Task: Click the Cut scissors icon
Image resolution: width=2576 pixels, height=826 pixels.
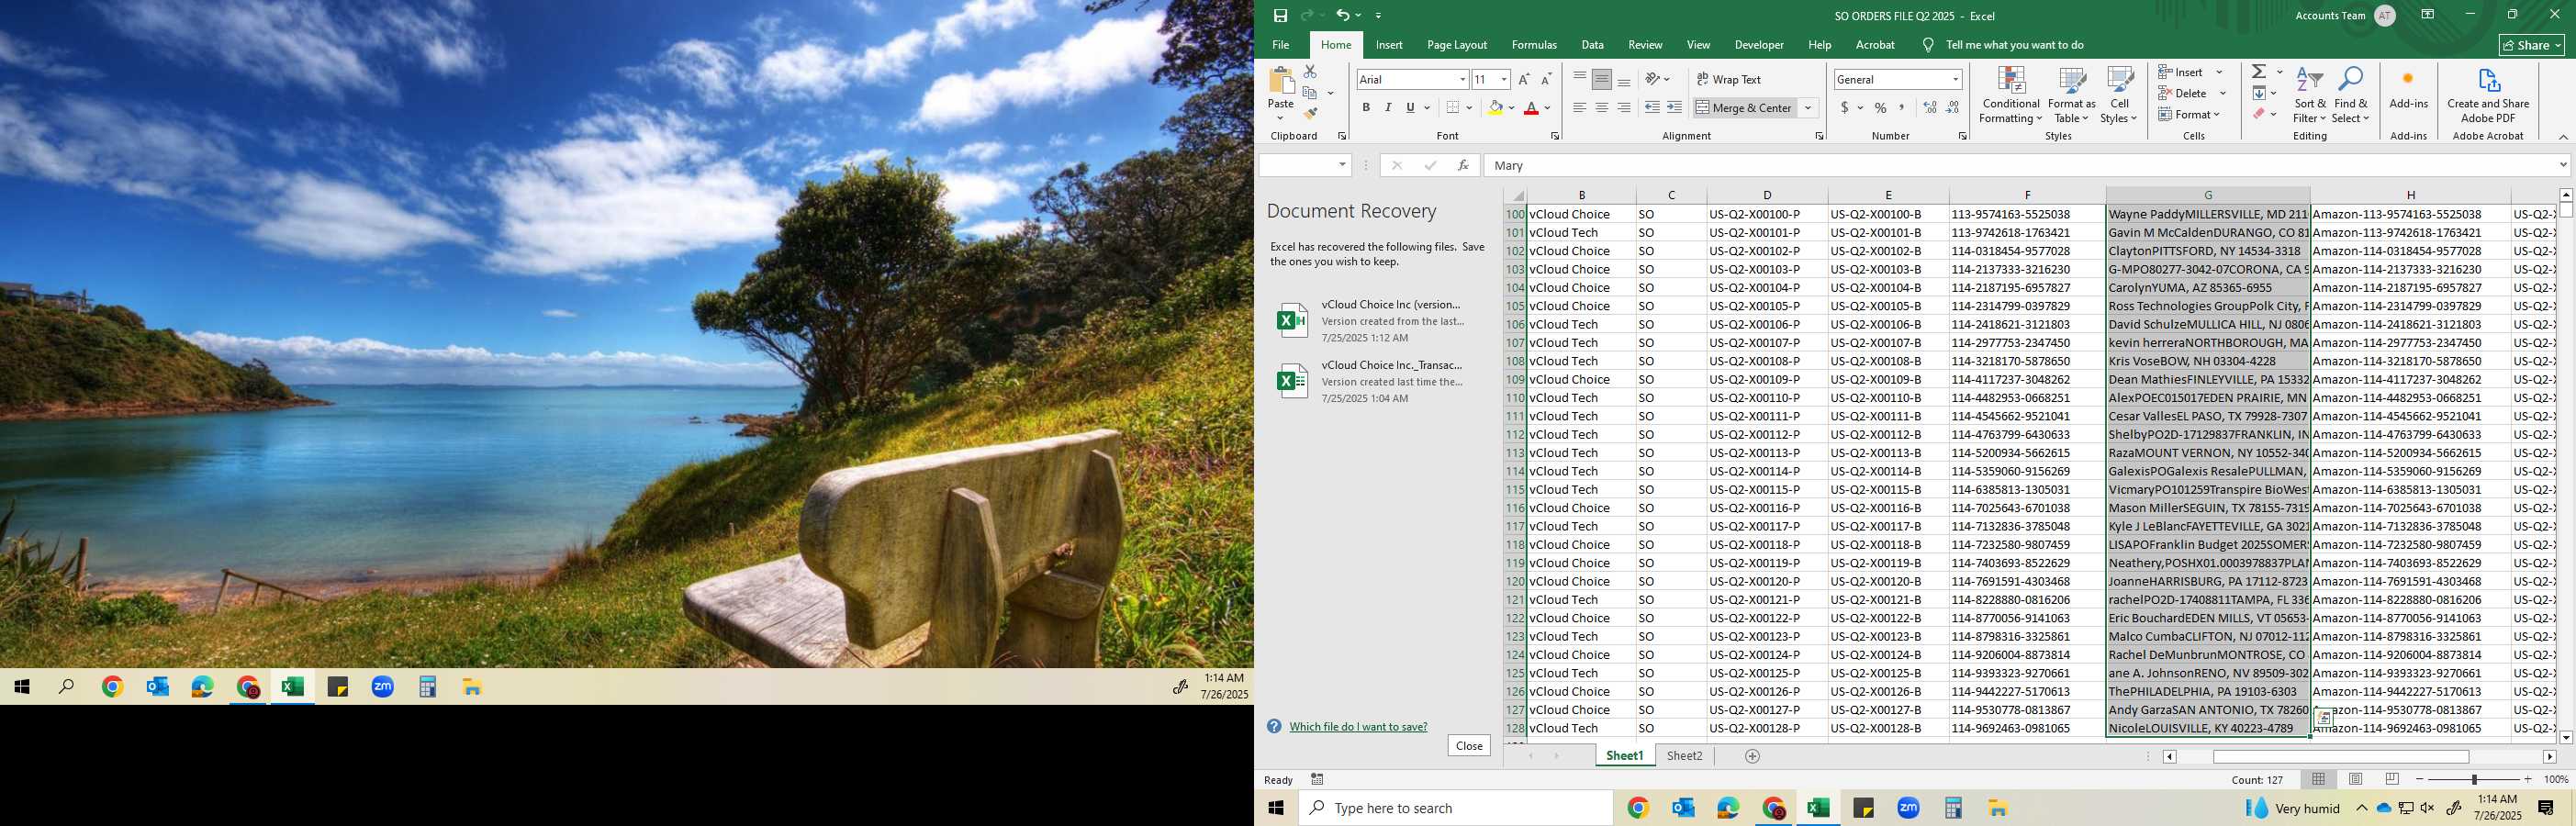Action: pos(1310,72)
